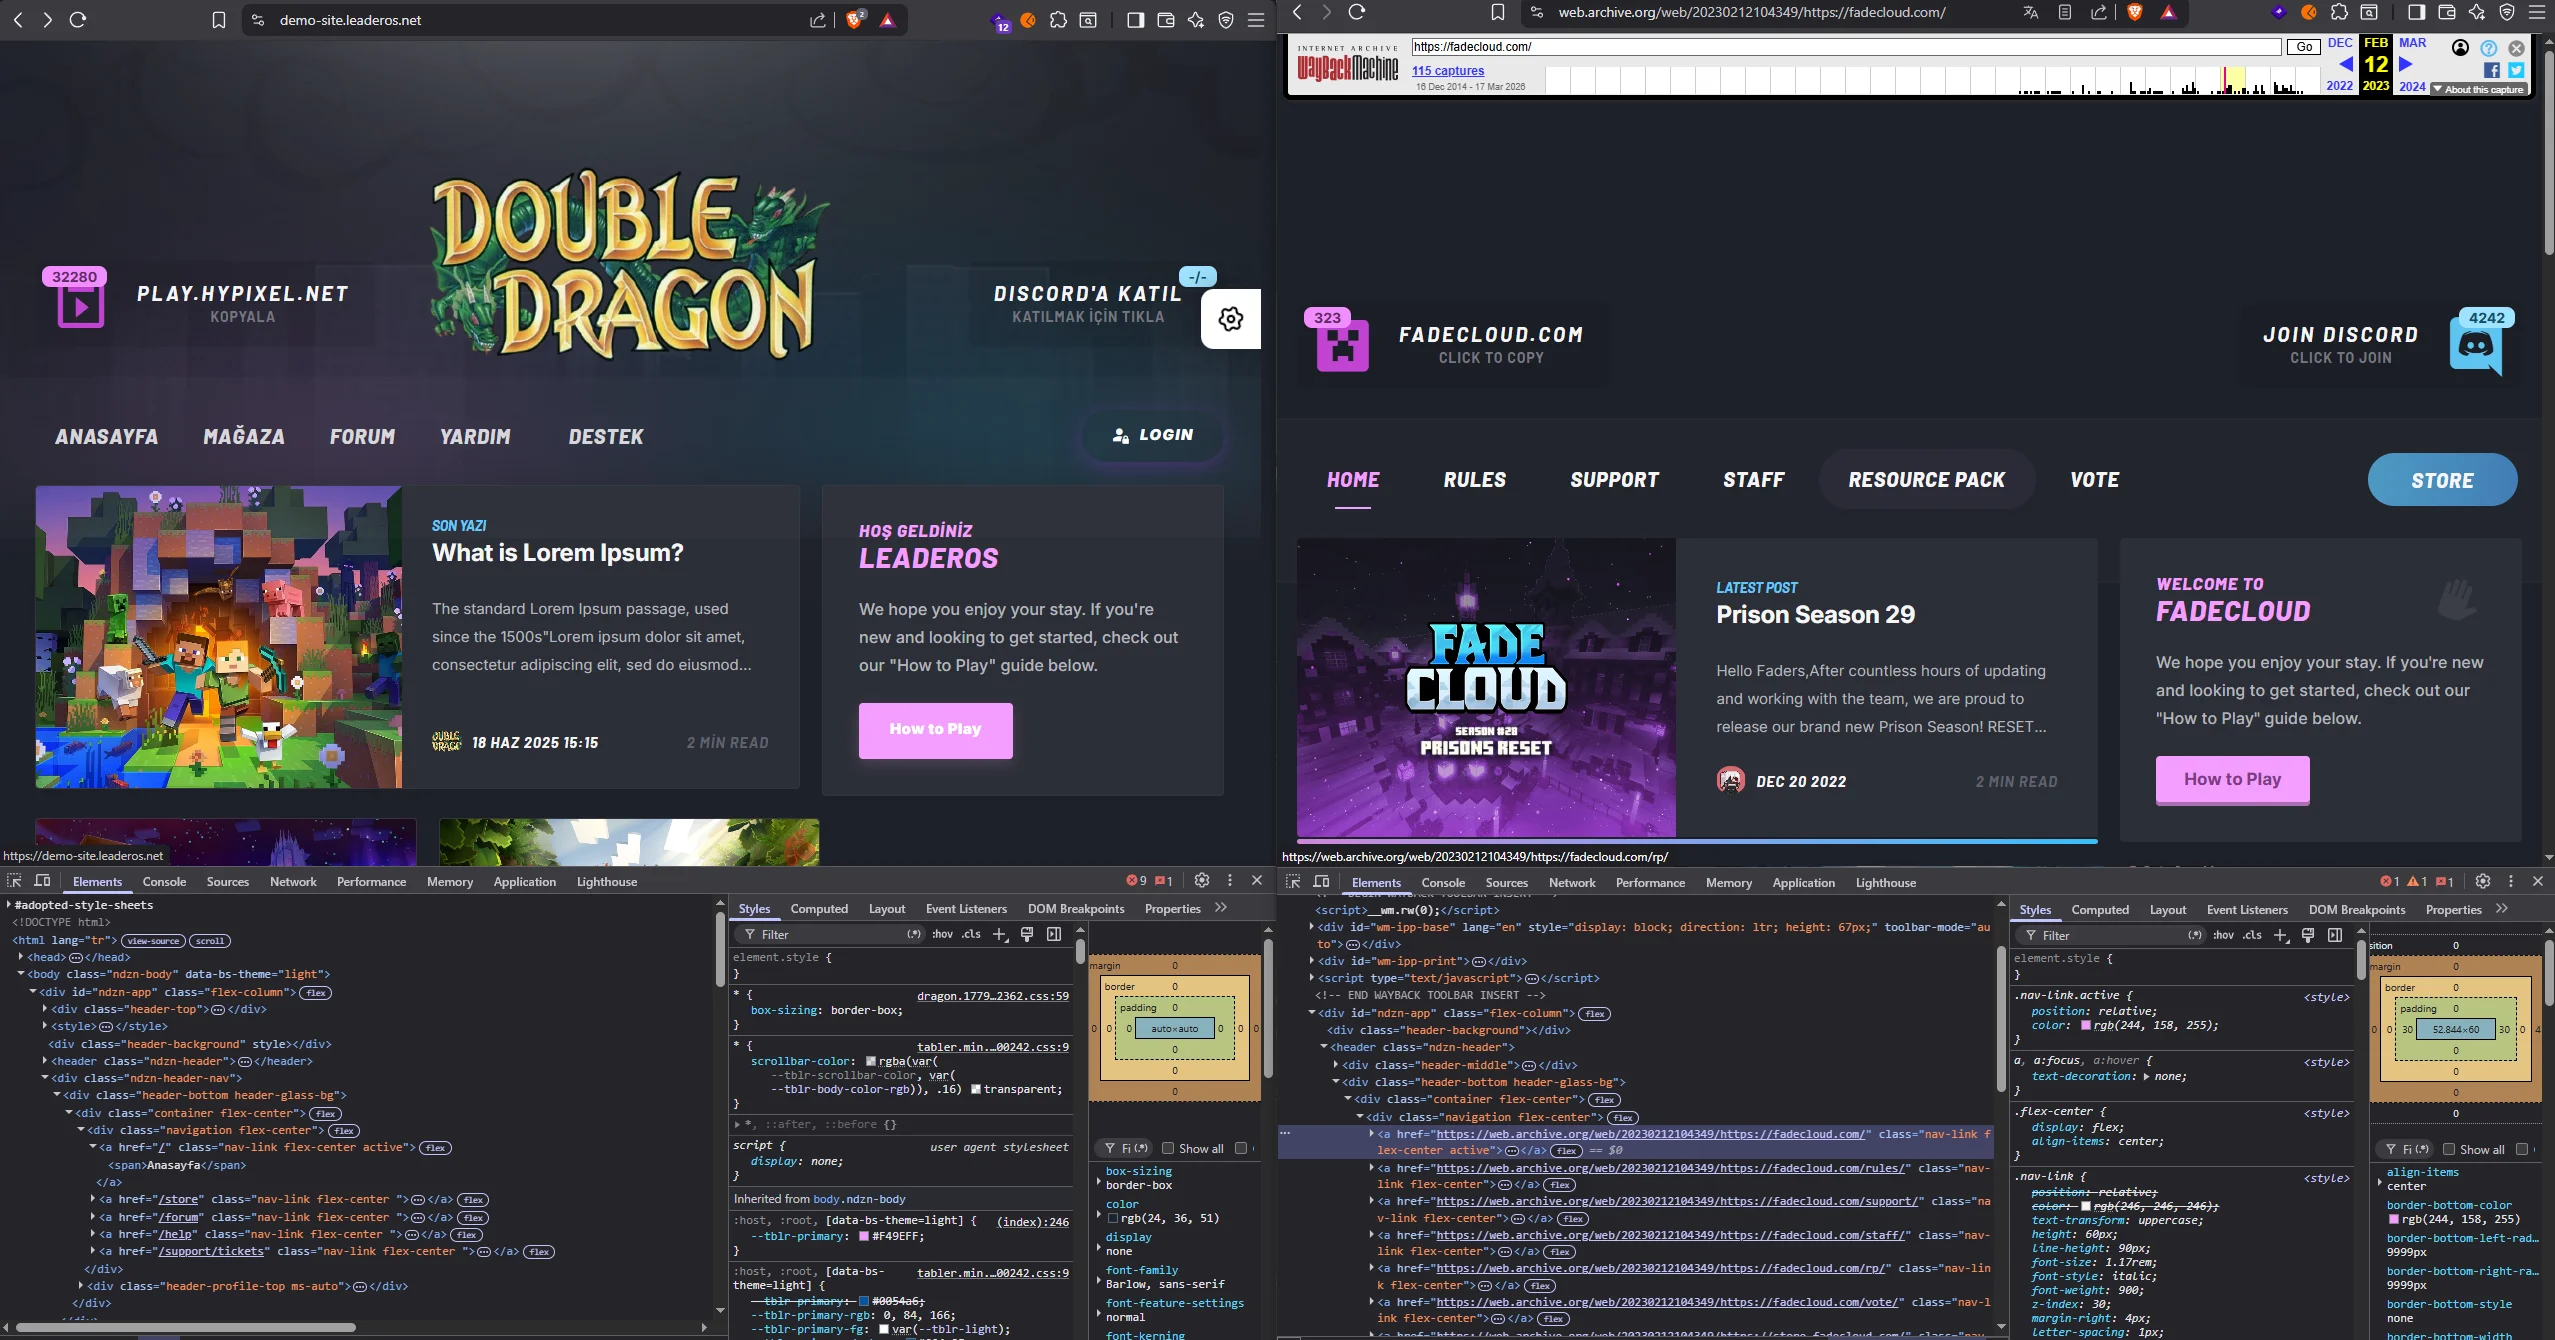Image resolution: width=2555 pixels, height=1340 pixels.
Task: Toggle .cls class editor in fadecloud DevTools
Action: [x=2252, y=935]
